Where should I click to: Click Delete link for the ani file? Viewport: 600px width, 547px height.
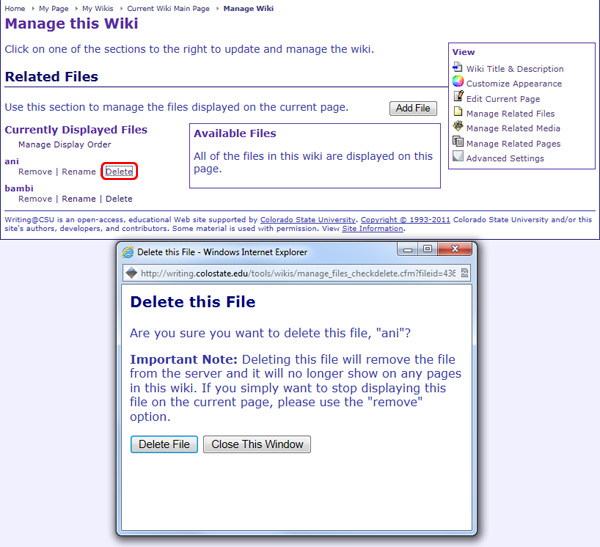click(x=119, y=172)
